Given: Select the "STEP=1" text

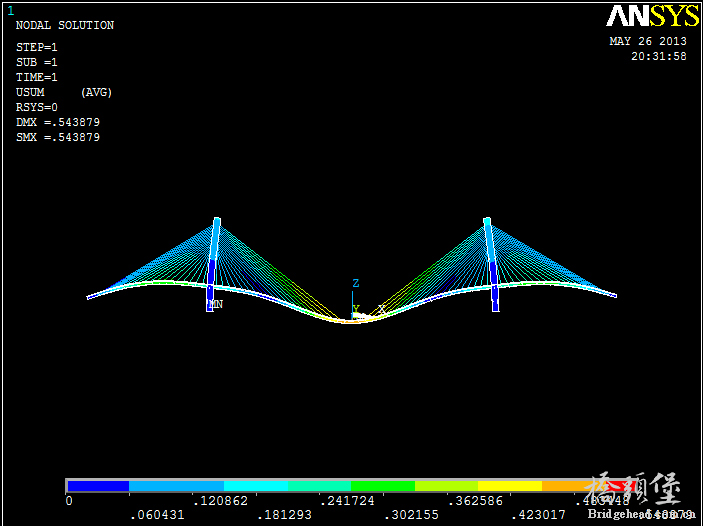Looking at the screenshot, I should [x=37, y=47].
